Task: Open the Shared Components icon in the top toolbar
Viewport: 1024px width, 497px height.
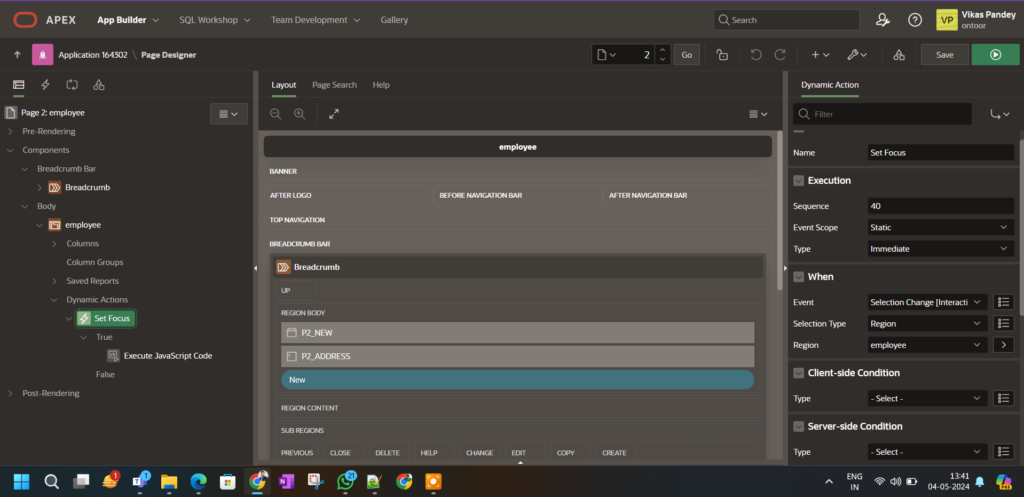Action: (898, 55)
